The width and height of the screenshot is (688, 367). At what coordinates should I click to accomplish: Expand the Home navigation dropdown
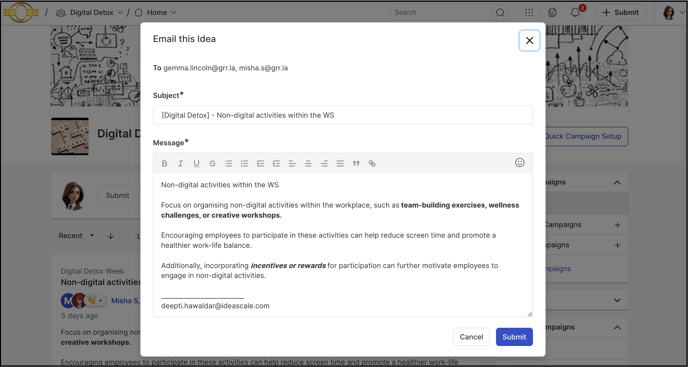point(156,13)
